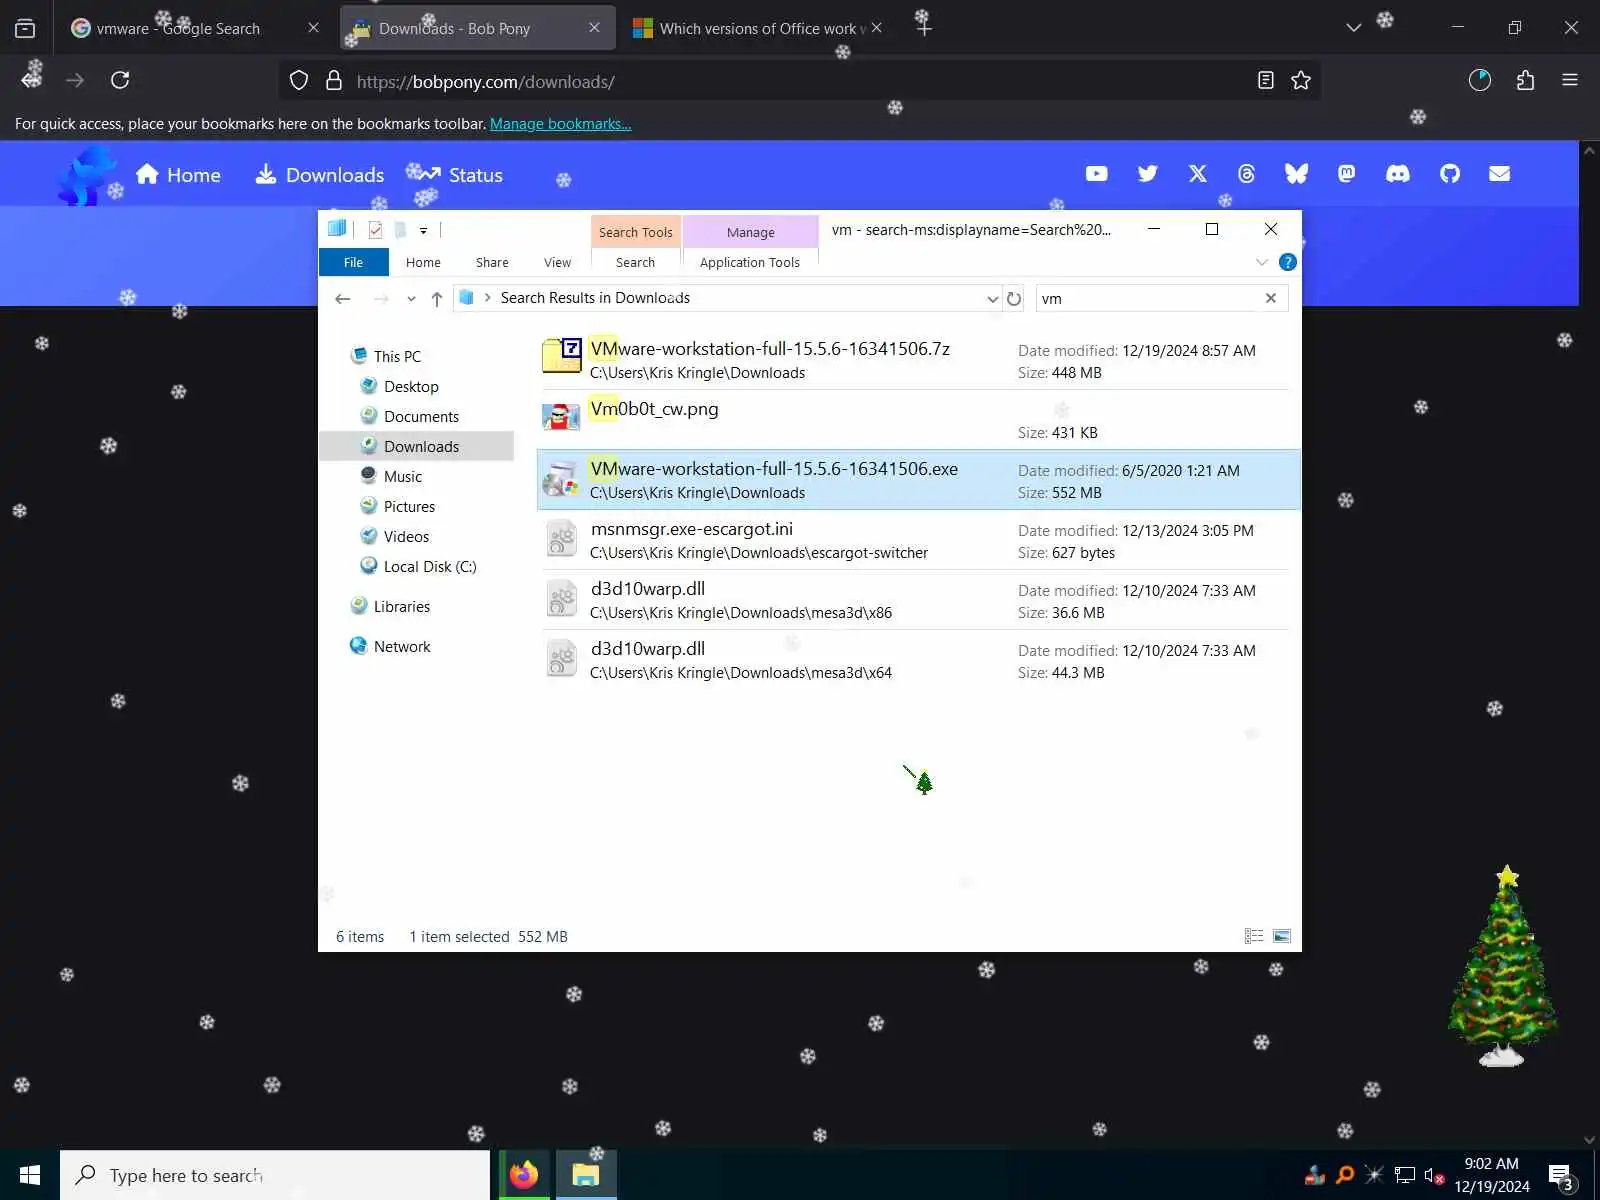The image size is (1600, 1200).
Task: Switch Explorer to details view
Action: tap(1254, 936)
